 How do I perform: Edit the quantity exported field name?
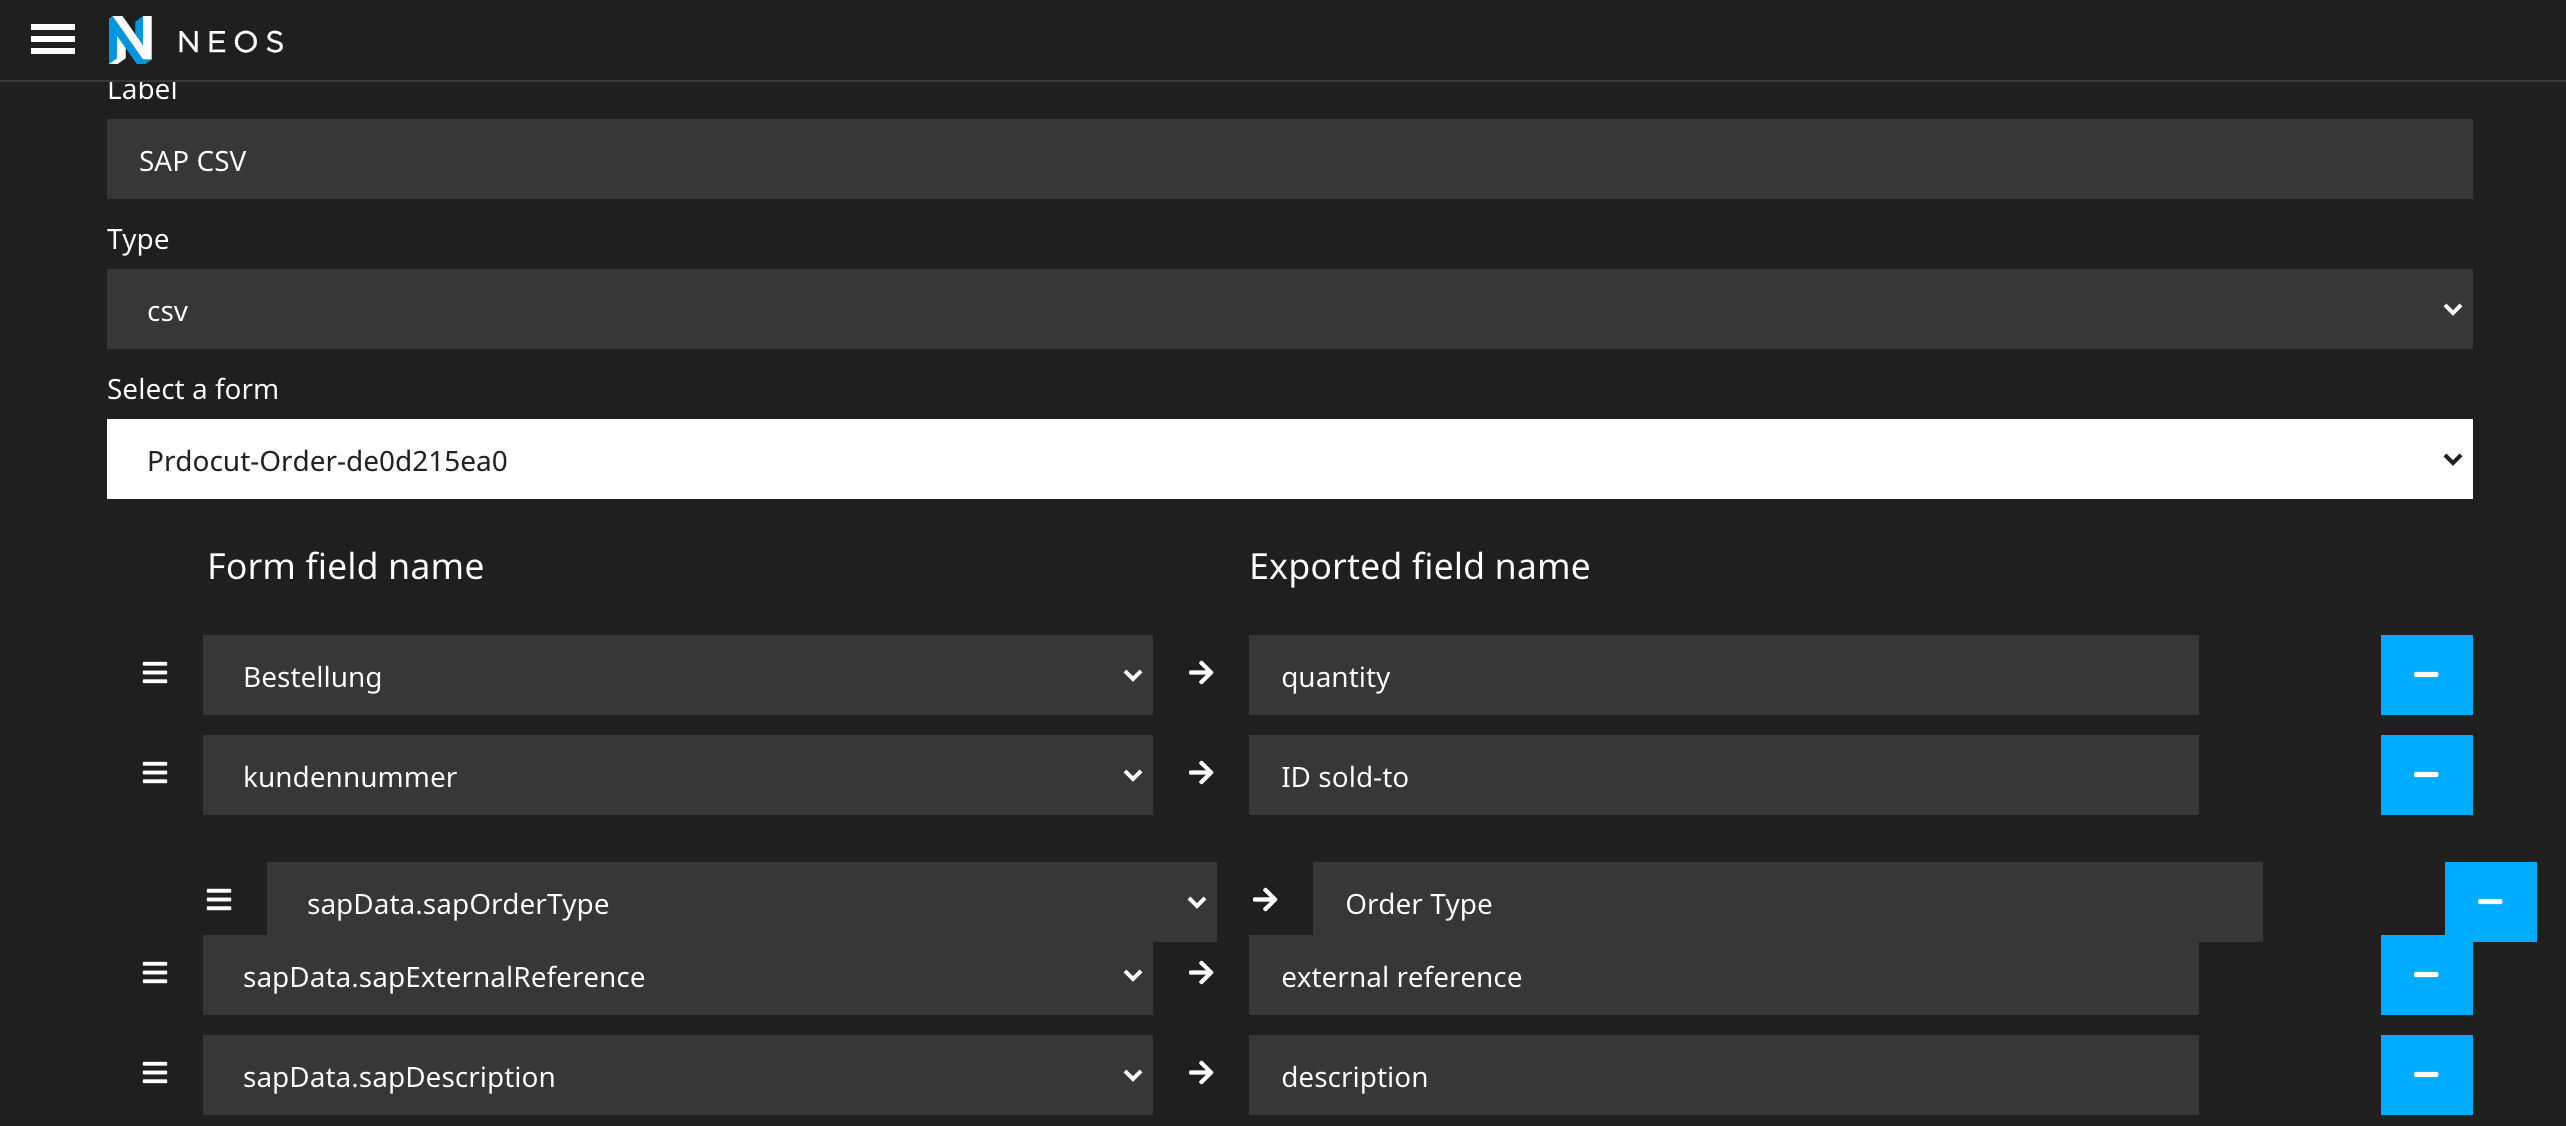[1723, 675]
